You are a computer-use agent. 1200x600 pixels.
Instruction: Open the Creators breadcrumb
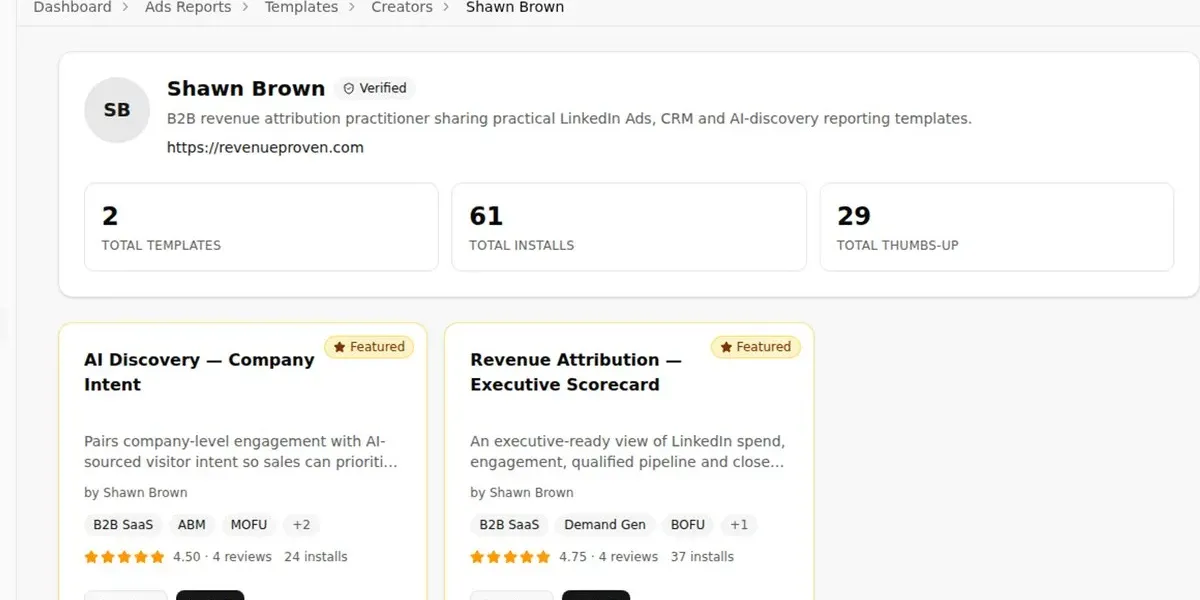coord(402,7)
